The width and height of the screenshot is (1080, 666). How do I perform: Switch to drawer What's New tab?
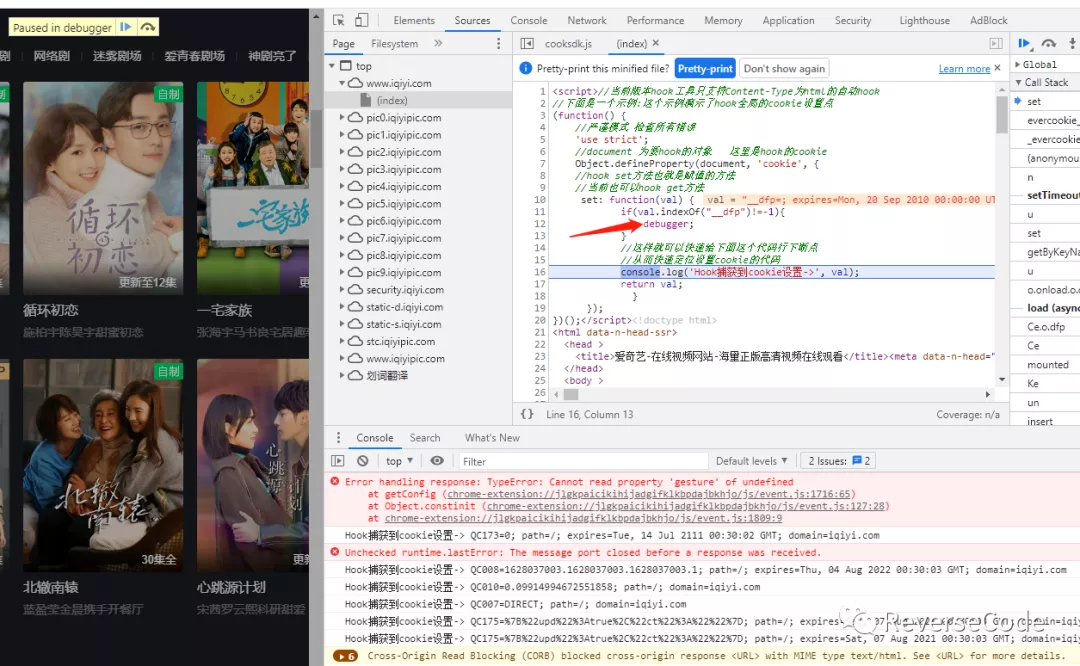[492, 437]
